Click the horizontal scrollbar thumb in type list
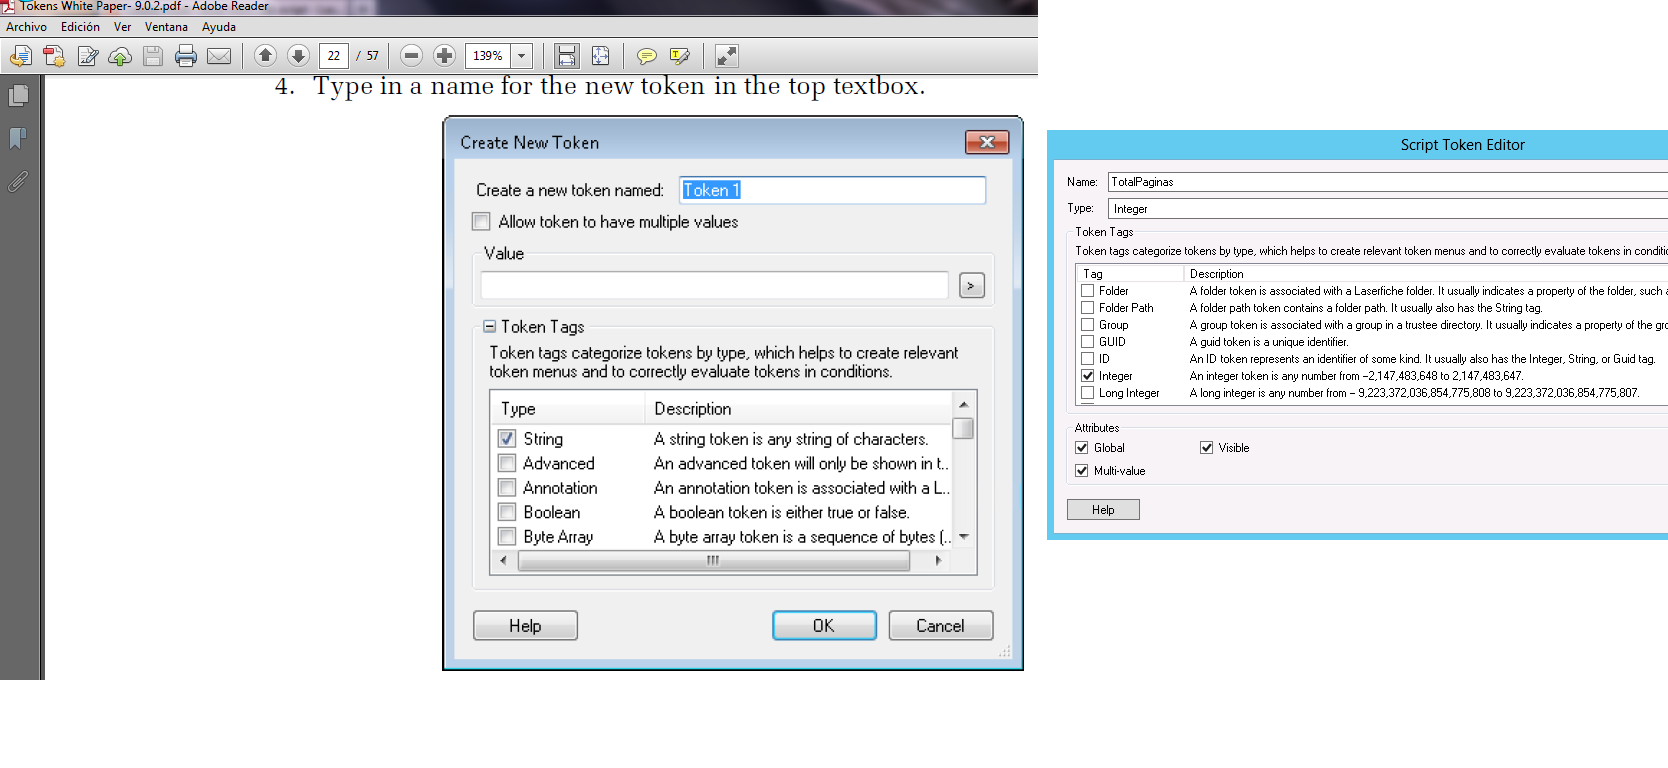The image size is (1668, 768). [714, 561]
